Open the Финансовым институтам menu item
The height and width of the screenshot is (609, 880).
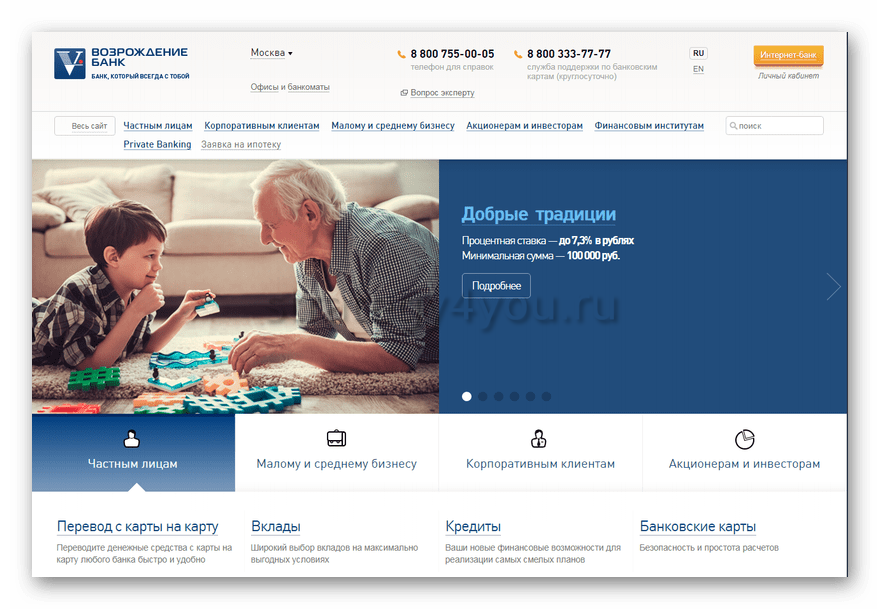point(649,126)
